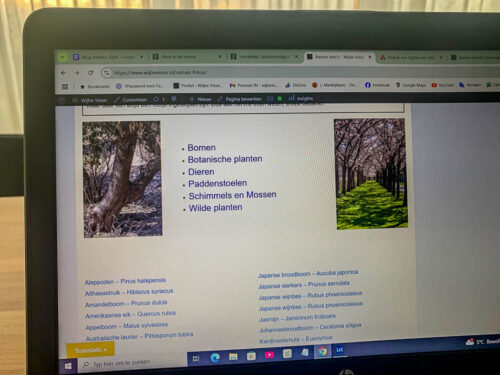Switch to Google Chrome on the taskbar
This screenshot has height=375, width=500.
point(322,352)
